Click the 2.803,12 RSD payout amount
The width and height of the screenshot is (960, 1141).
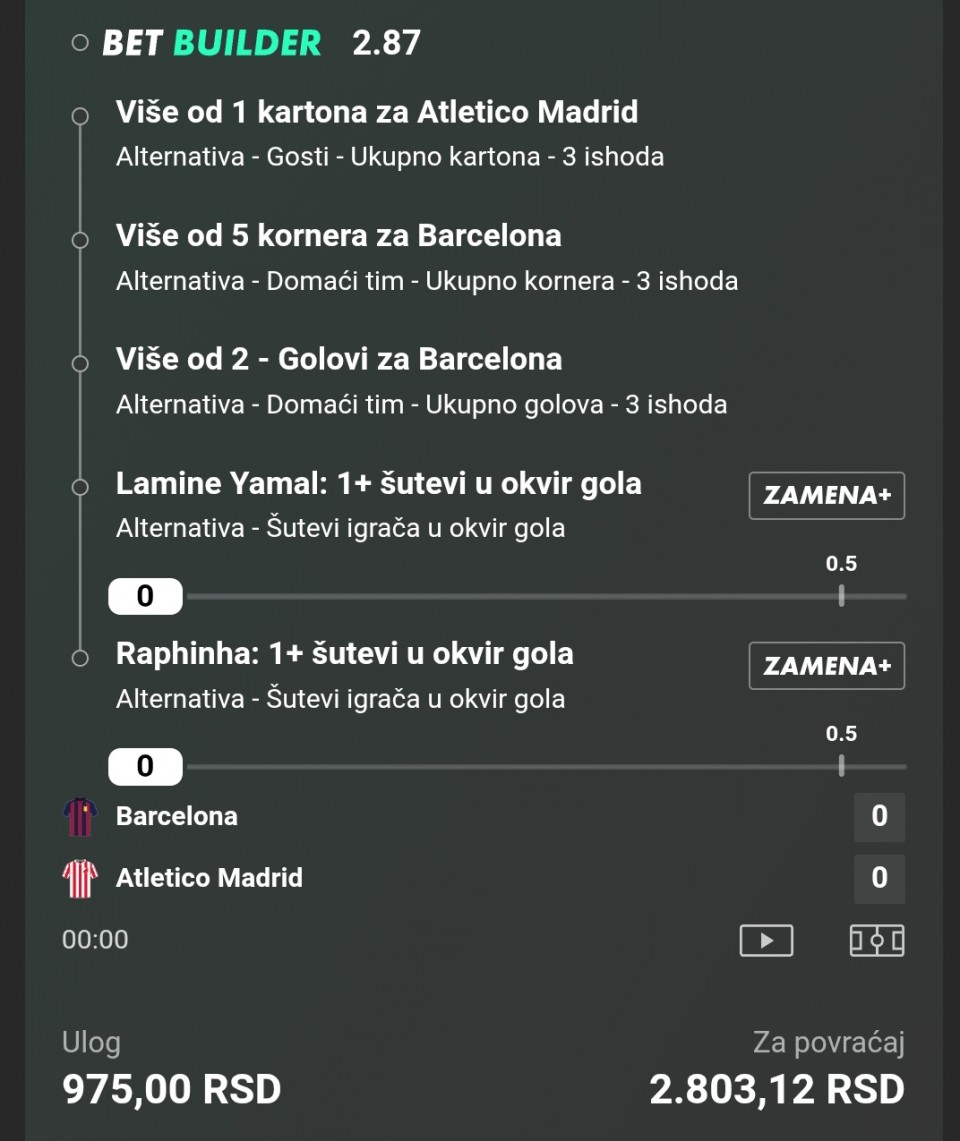776,1089
